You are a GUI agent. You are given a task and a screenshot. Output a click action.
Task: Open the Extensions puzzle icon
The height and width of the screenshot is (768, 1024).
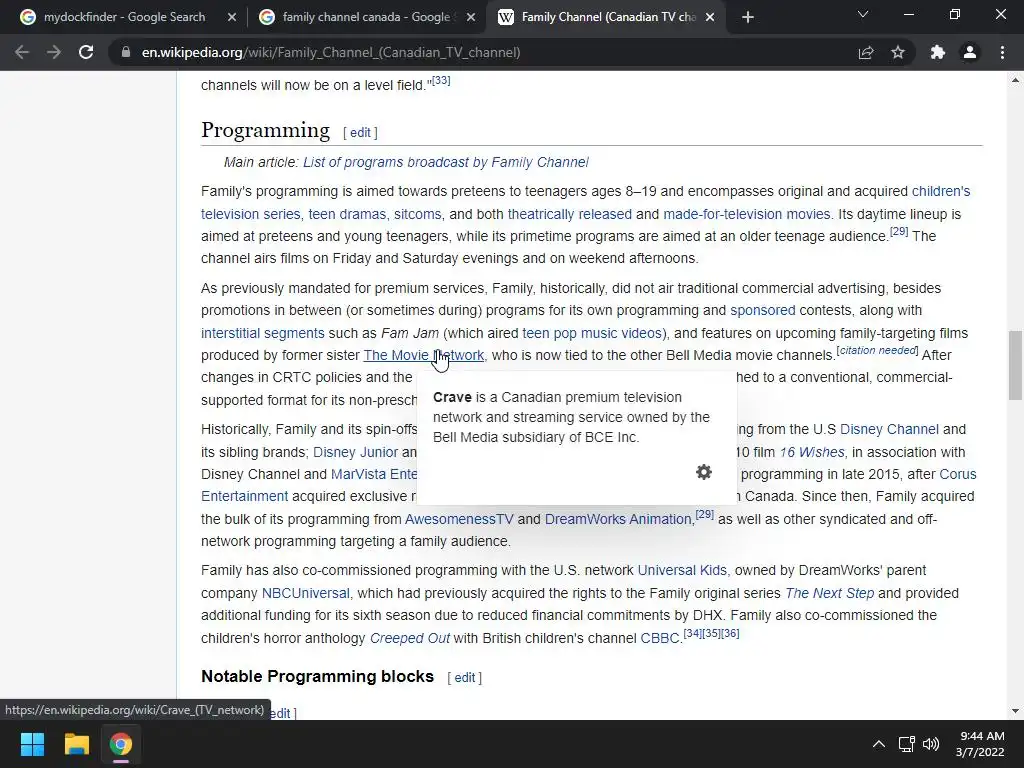tap(937, 52)
